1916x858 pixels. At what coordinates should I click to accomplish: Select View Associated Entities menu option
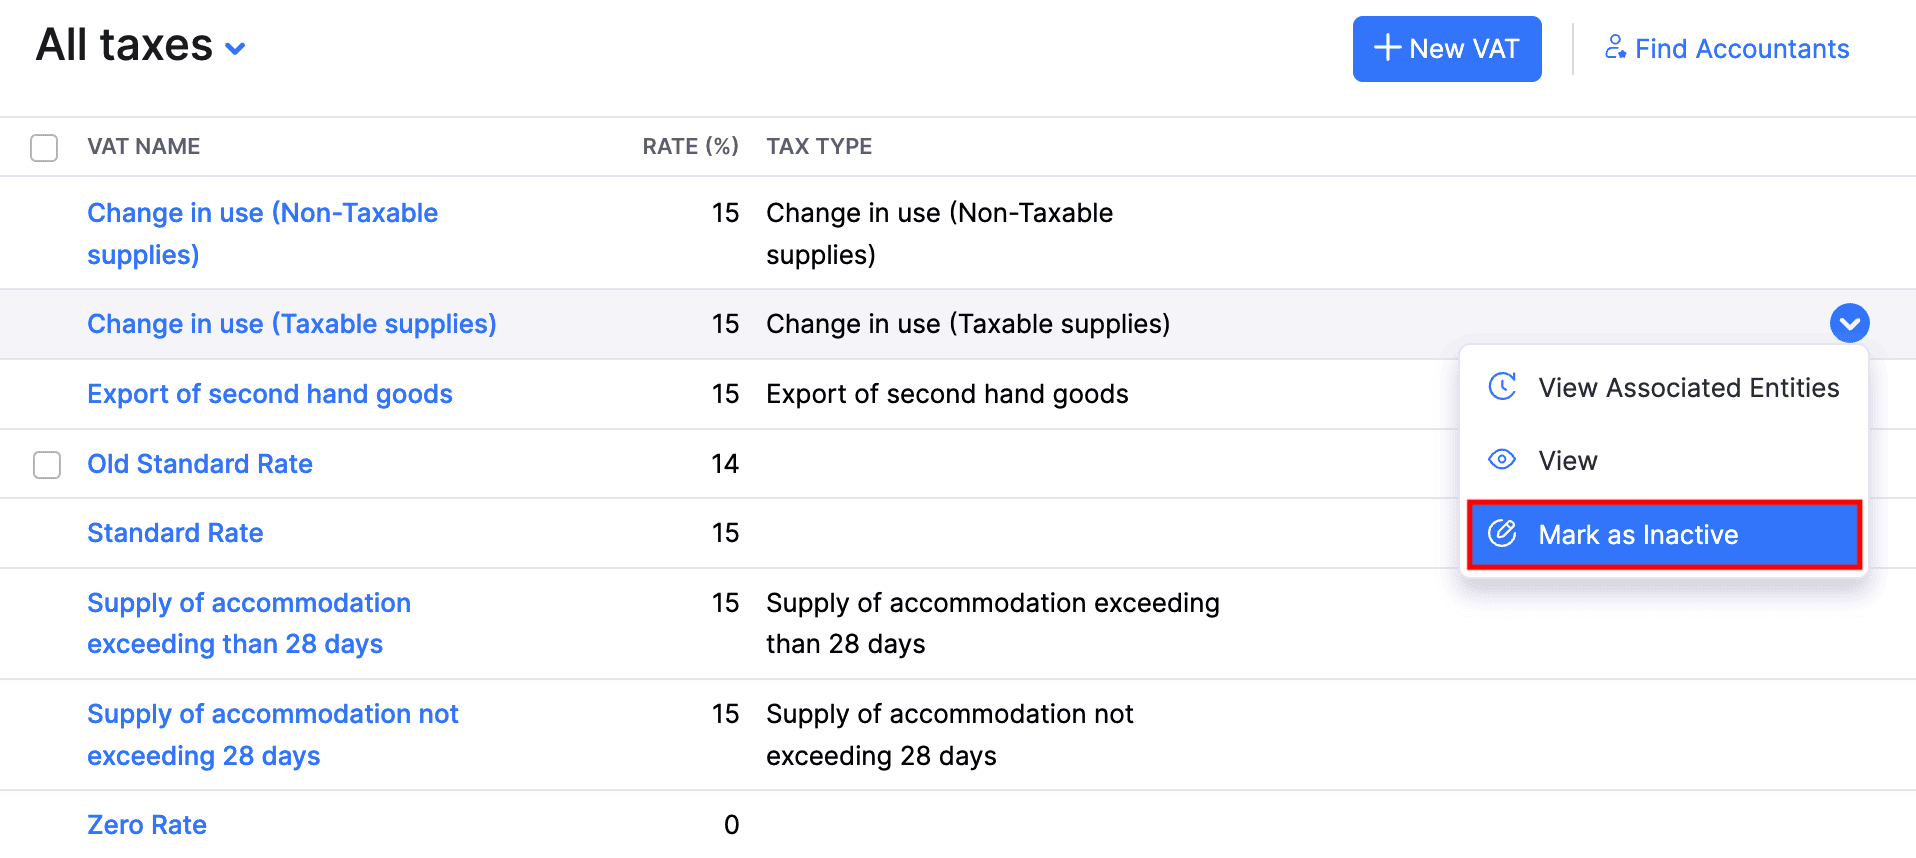click(1688, 388)
